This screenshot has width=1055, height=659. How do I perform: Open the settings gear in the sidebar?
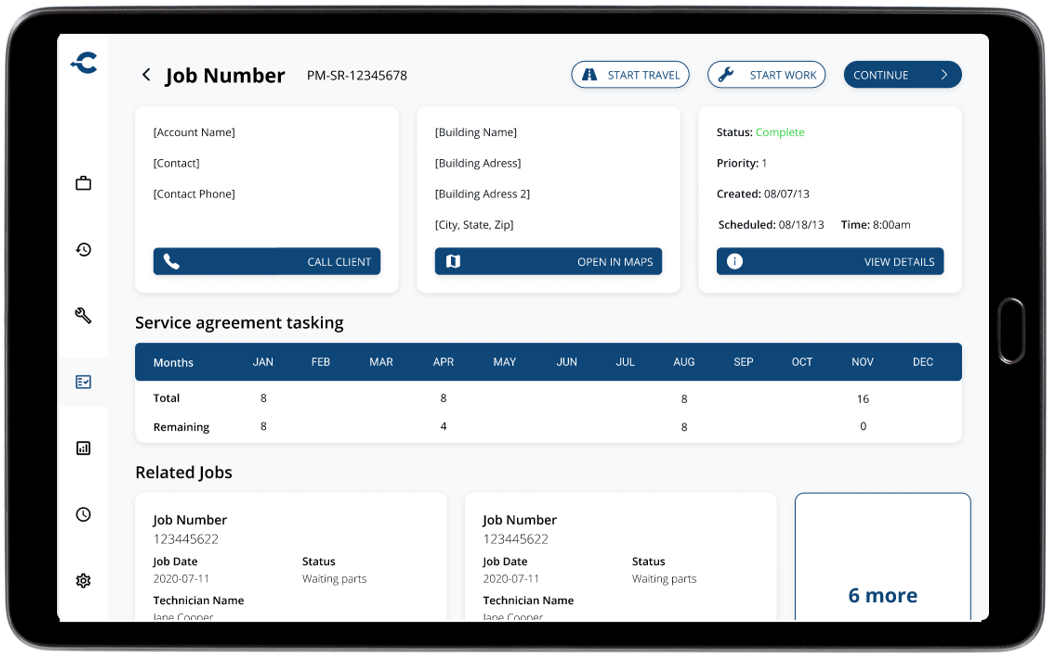pos(83,580)
